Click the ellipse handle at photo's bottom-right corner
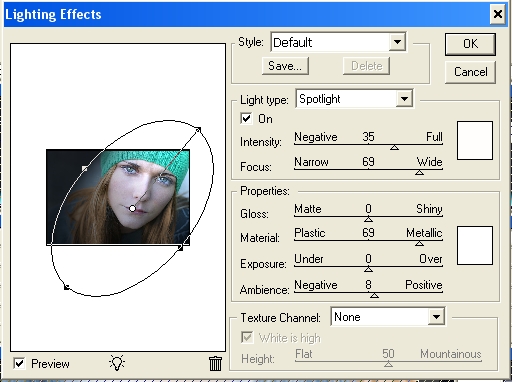The width and height of the screenshot is (512, 382). [180, 248]
